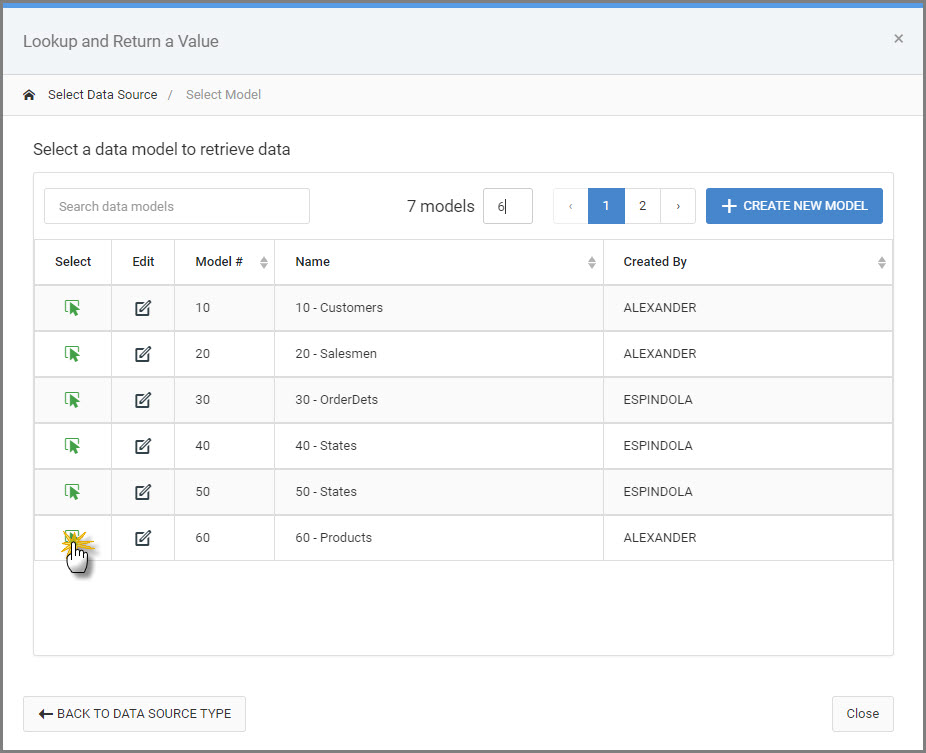Click the home breadcrumb icon

click(x=29, y=94)
